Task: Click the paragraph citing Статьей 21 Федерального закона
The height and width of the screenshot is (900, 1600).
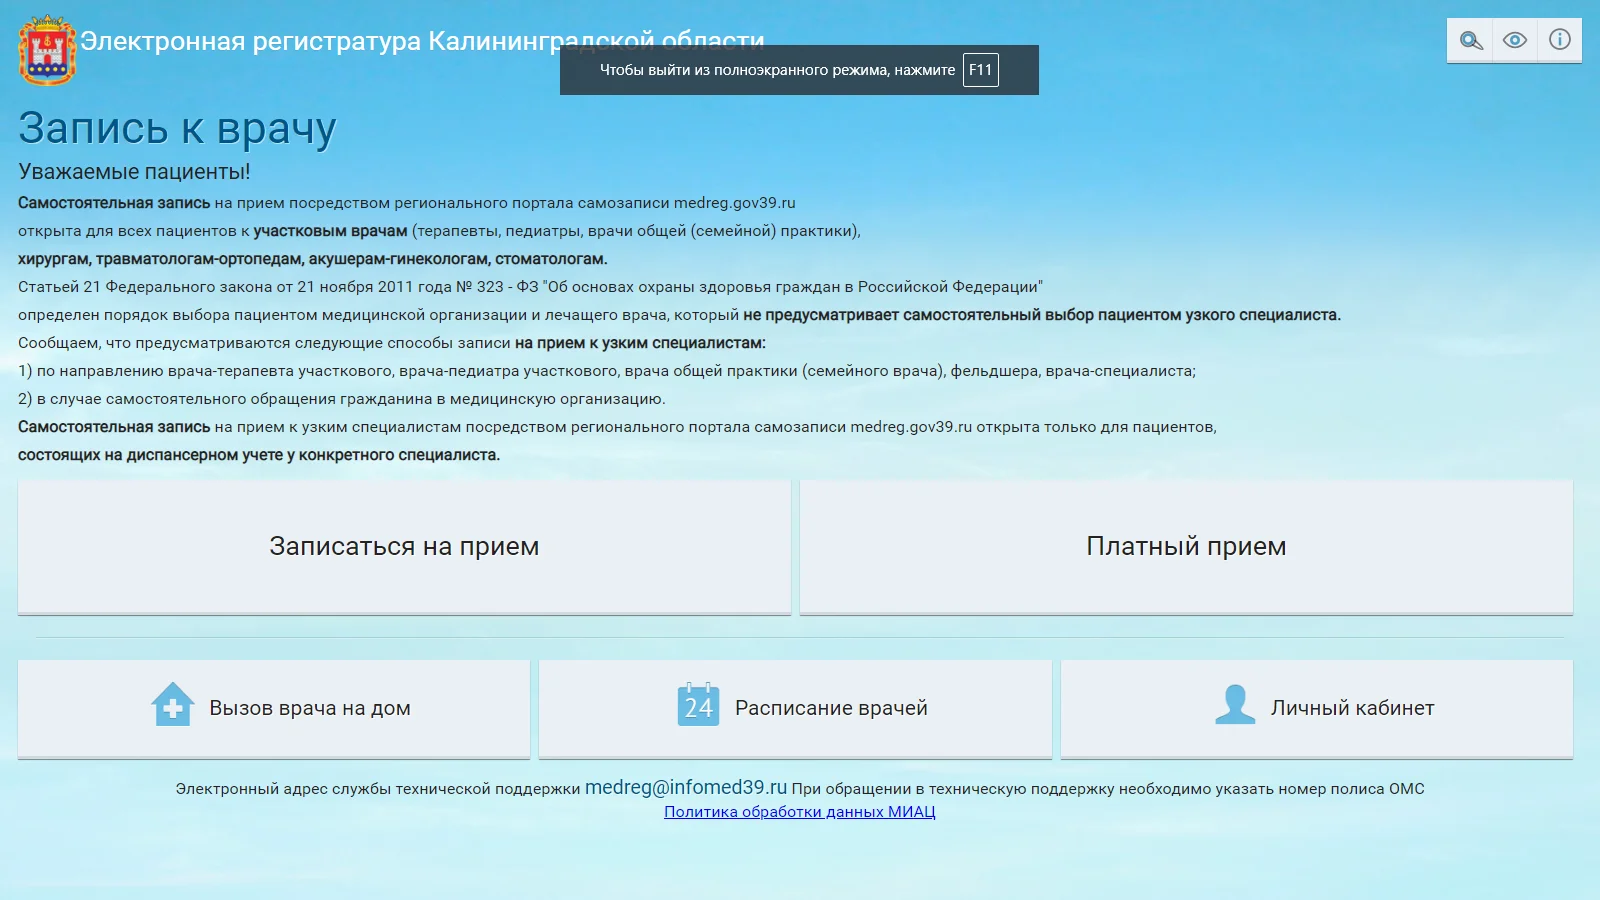Action: [530, 287]
